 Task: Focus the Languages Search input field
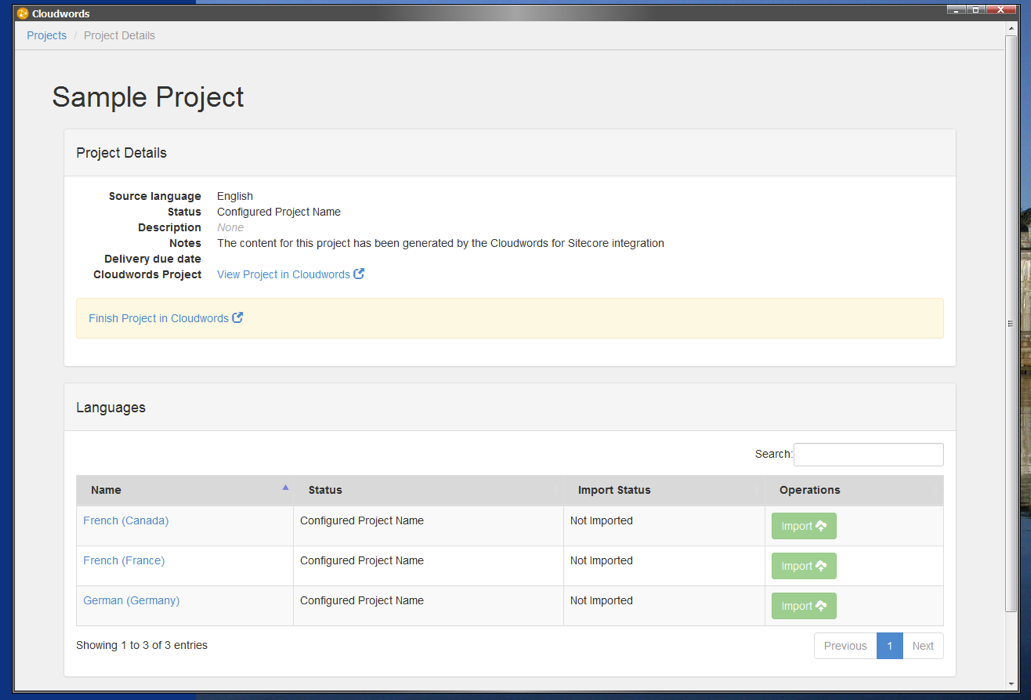tap(868, 454)
